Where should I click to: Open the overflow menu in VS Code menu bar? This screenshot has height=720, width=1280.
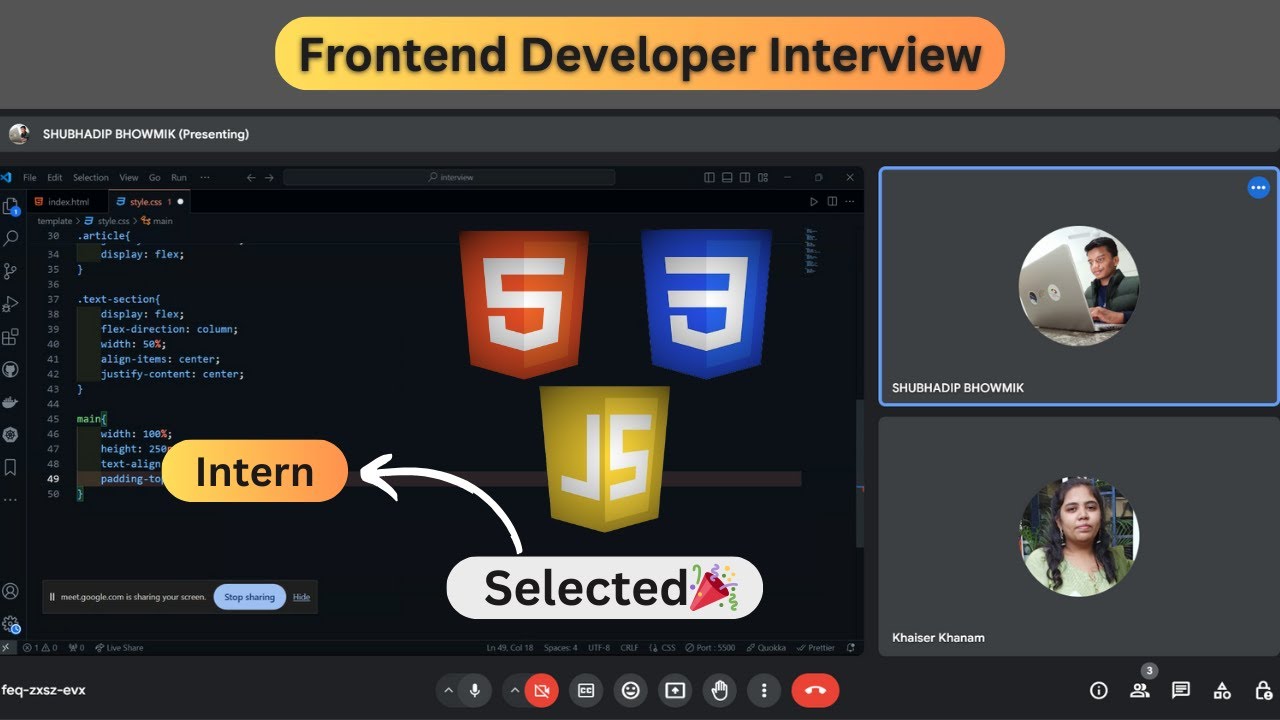(205, 177)
